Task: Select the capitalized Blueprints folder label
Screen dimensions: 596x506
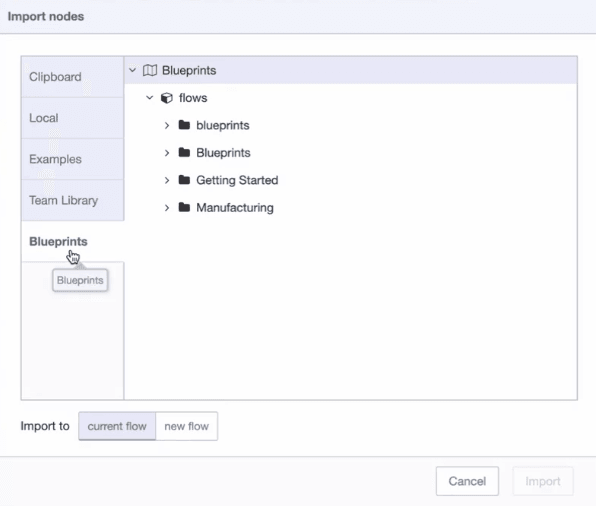Action: click(223, 153)
